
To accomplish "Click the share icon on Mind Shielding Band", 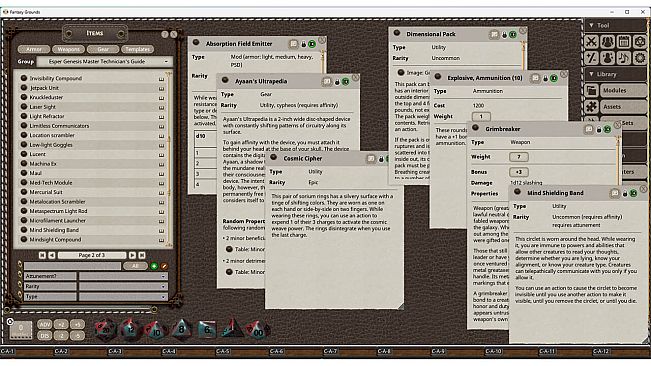I will [615, 193].
